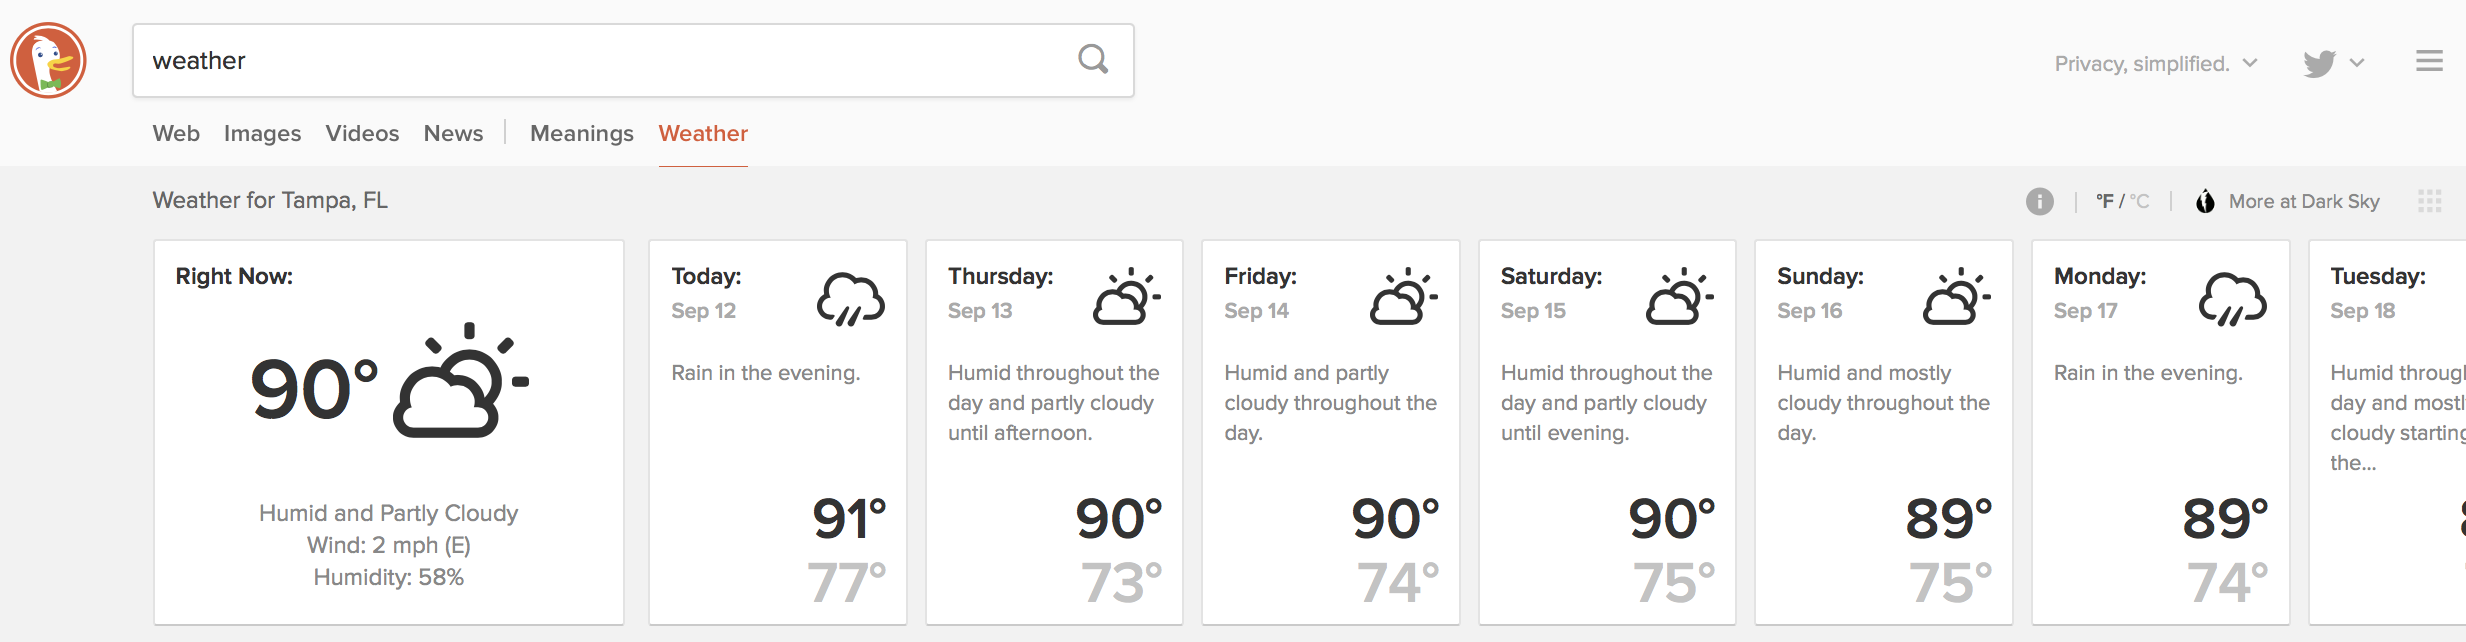Screen dimensions: 2466x642
Task: Toggle Fahrenheit display on
Action: tap(2105, 200)
